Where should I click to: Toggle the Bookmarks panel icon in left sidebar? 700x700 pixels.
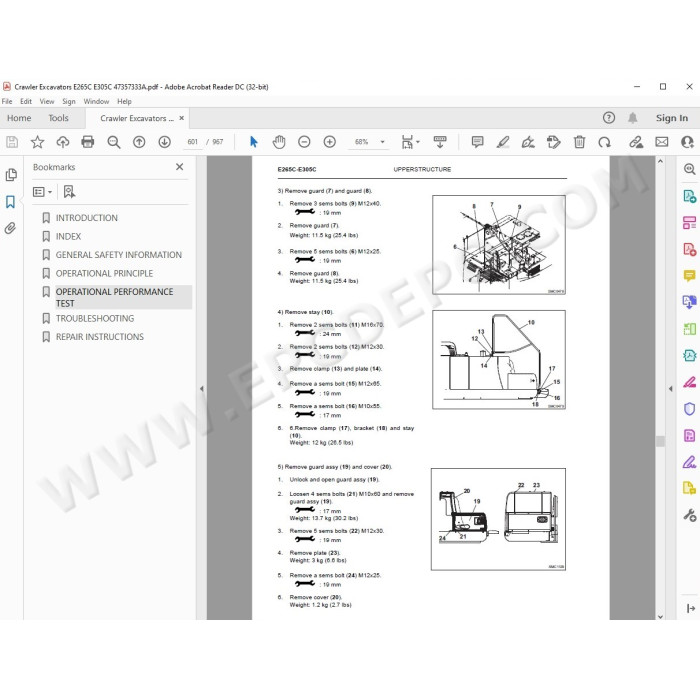11,202
